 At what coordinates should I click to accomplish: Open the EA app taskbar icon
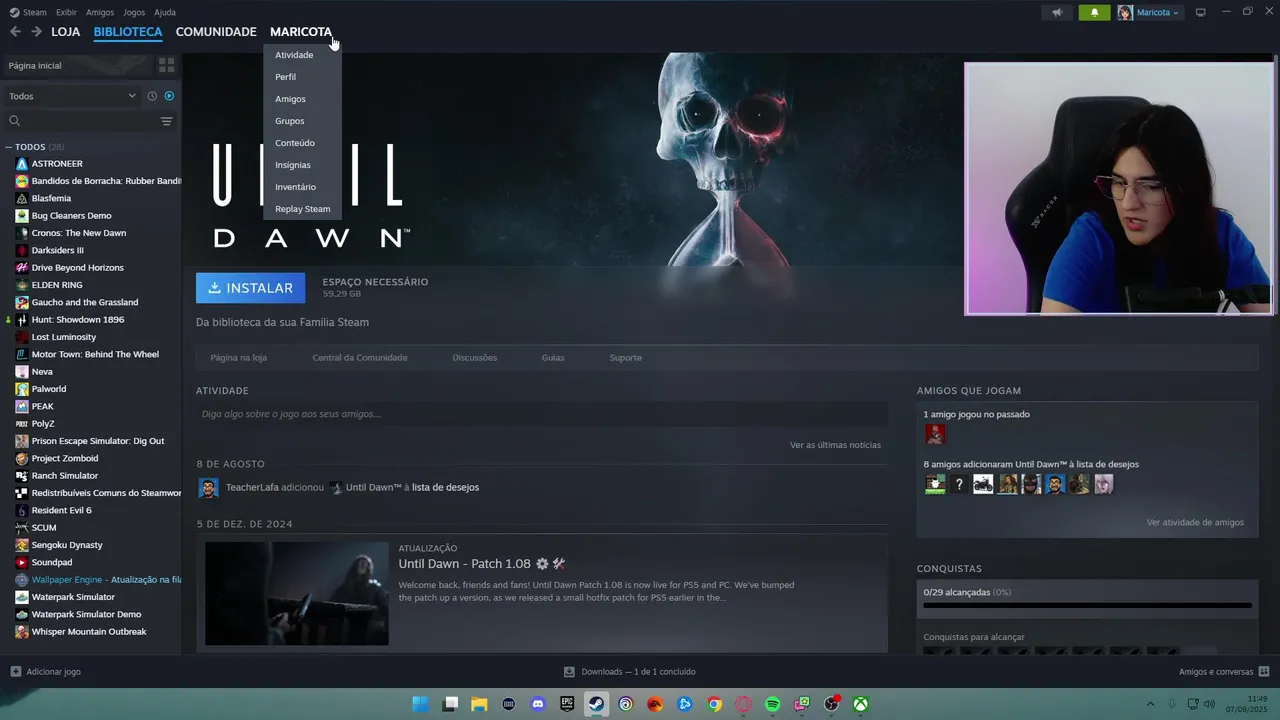point(655,704)
